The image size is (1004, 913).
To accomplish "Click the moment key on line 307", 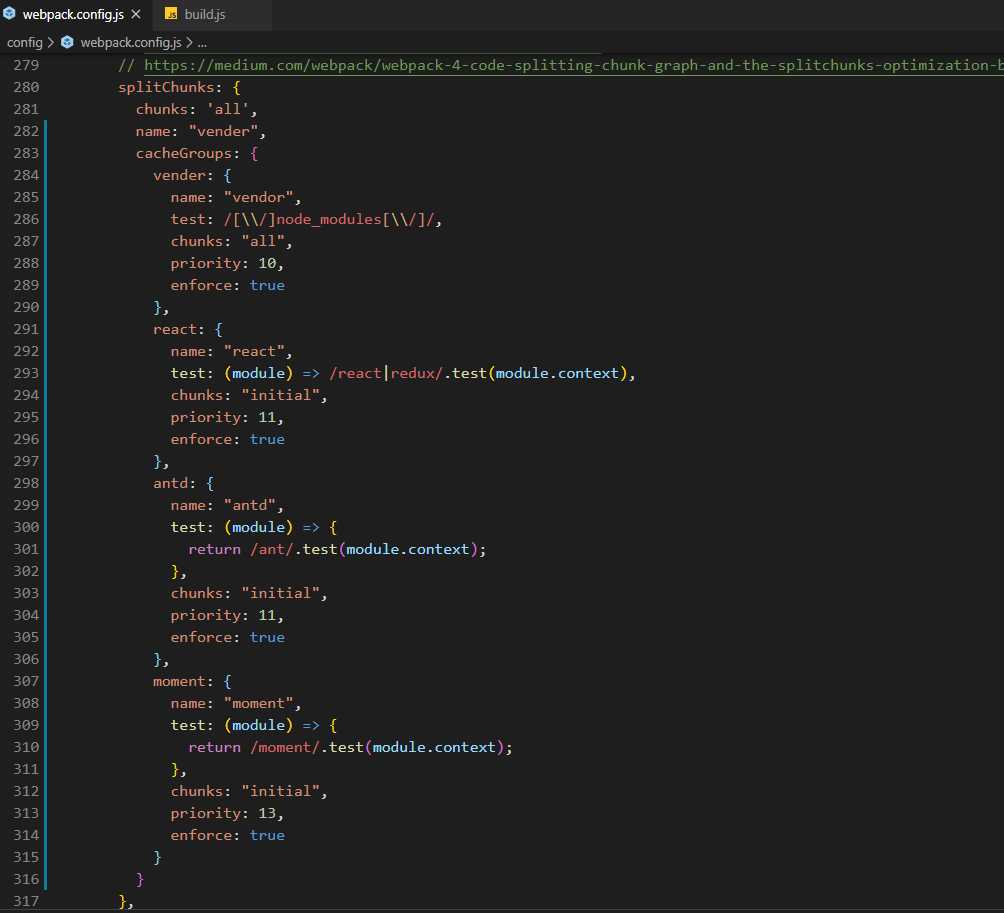I will coord(179,681).
